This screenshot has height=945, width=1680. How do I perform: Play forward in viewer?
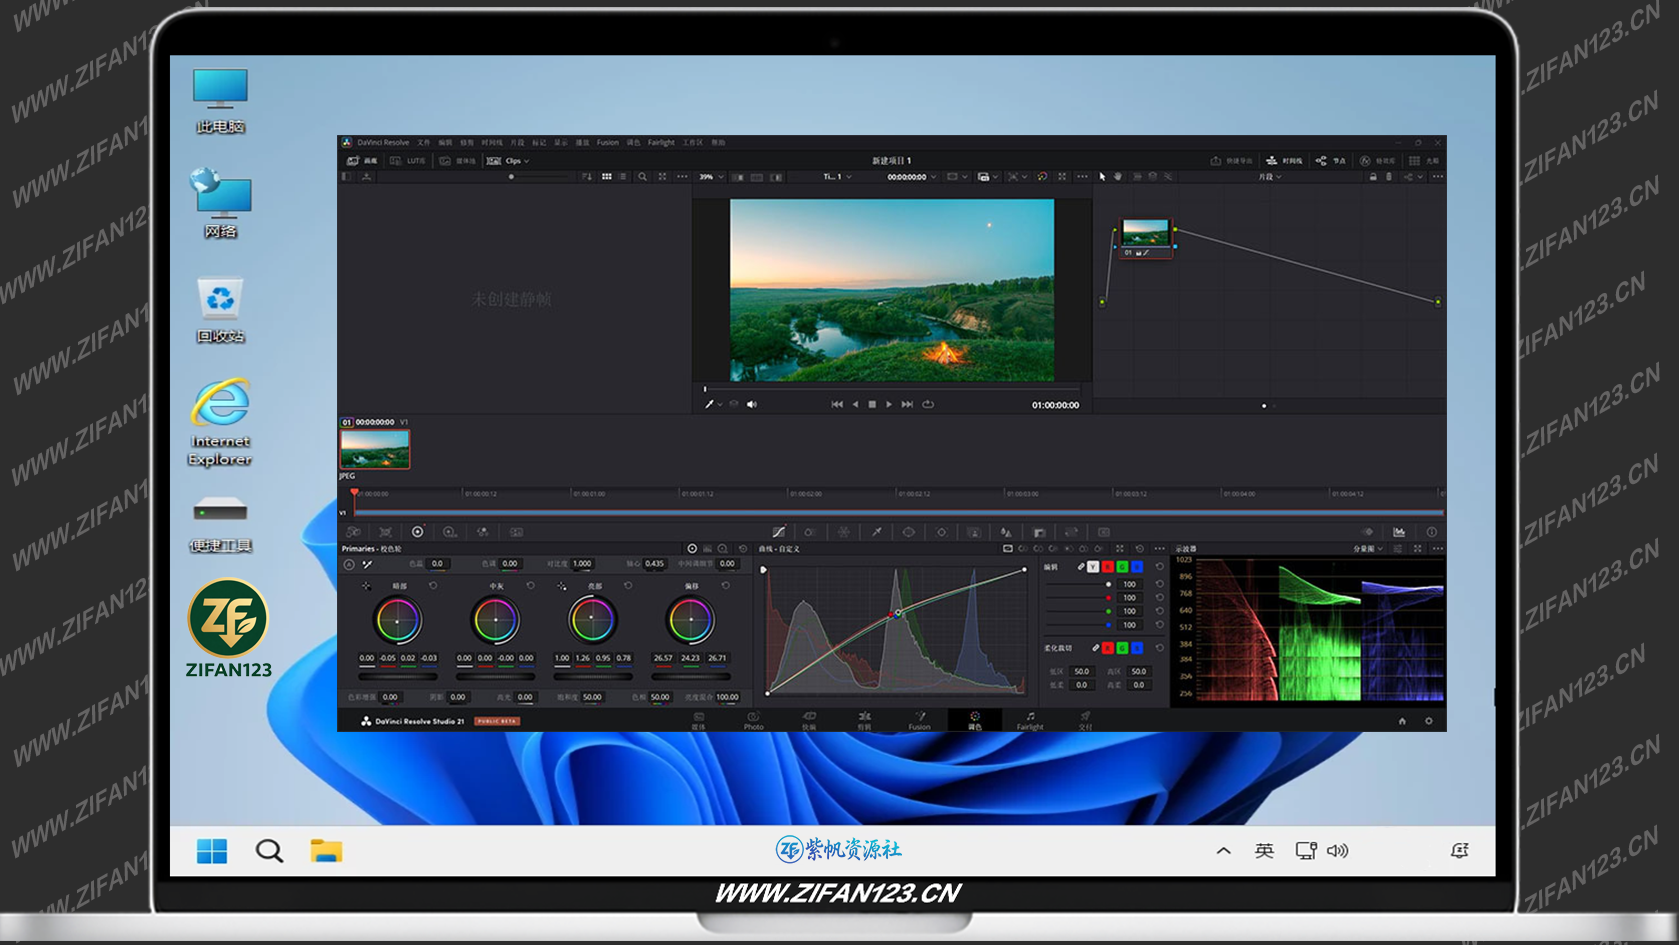[x=889, y=405]
